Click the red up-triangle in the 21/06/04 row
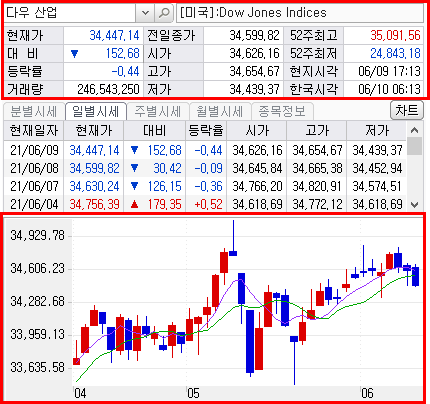 coord(134,204)
